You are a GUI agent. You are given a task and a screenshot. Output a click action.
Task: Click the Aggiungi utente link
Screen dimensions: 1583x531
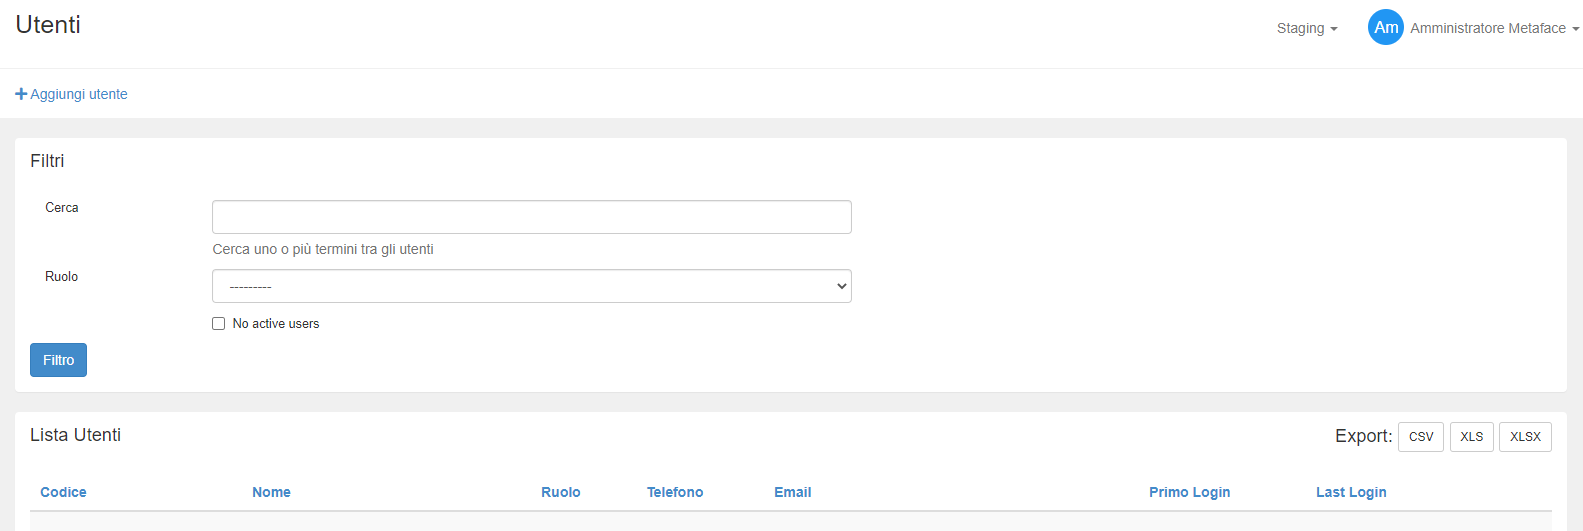point(79,94)
